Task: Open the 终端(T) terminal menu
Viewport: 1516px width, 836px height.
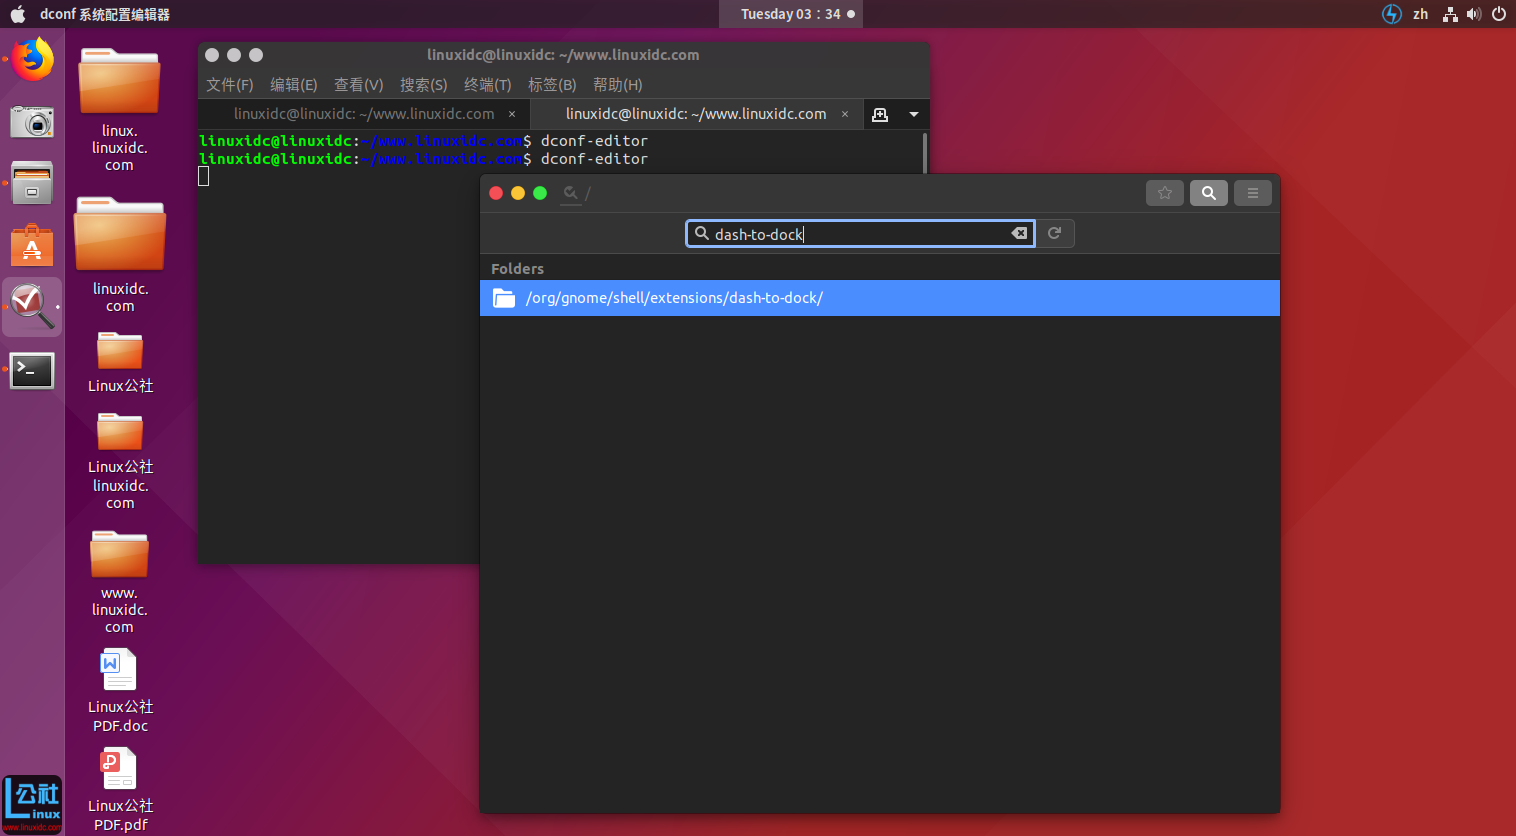Action: click(488, 85)
